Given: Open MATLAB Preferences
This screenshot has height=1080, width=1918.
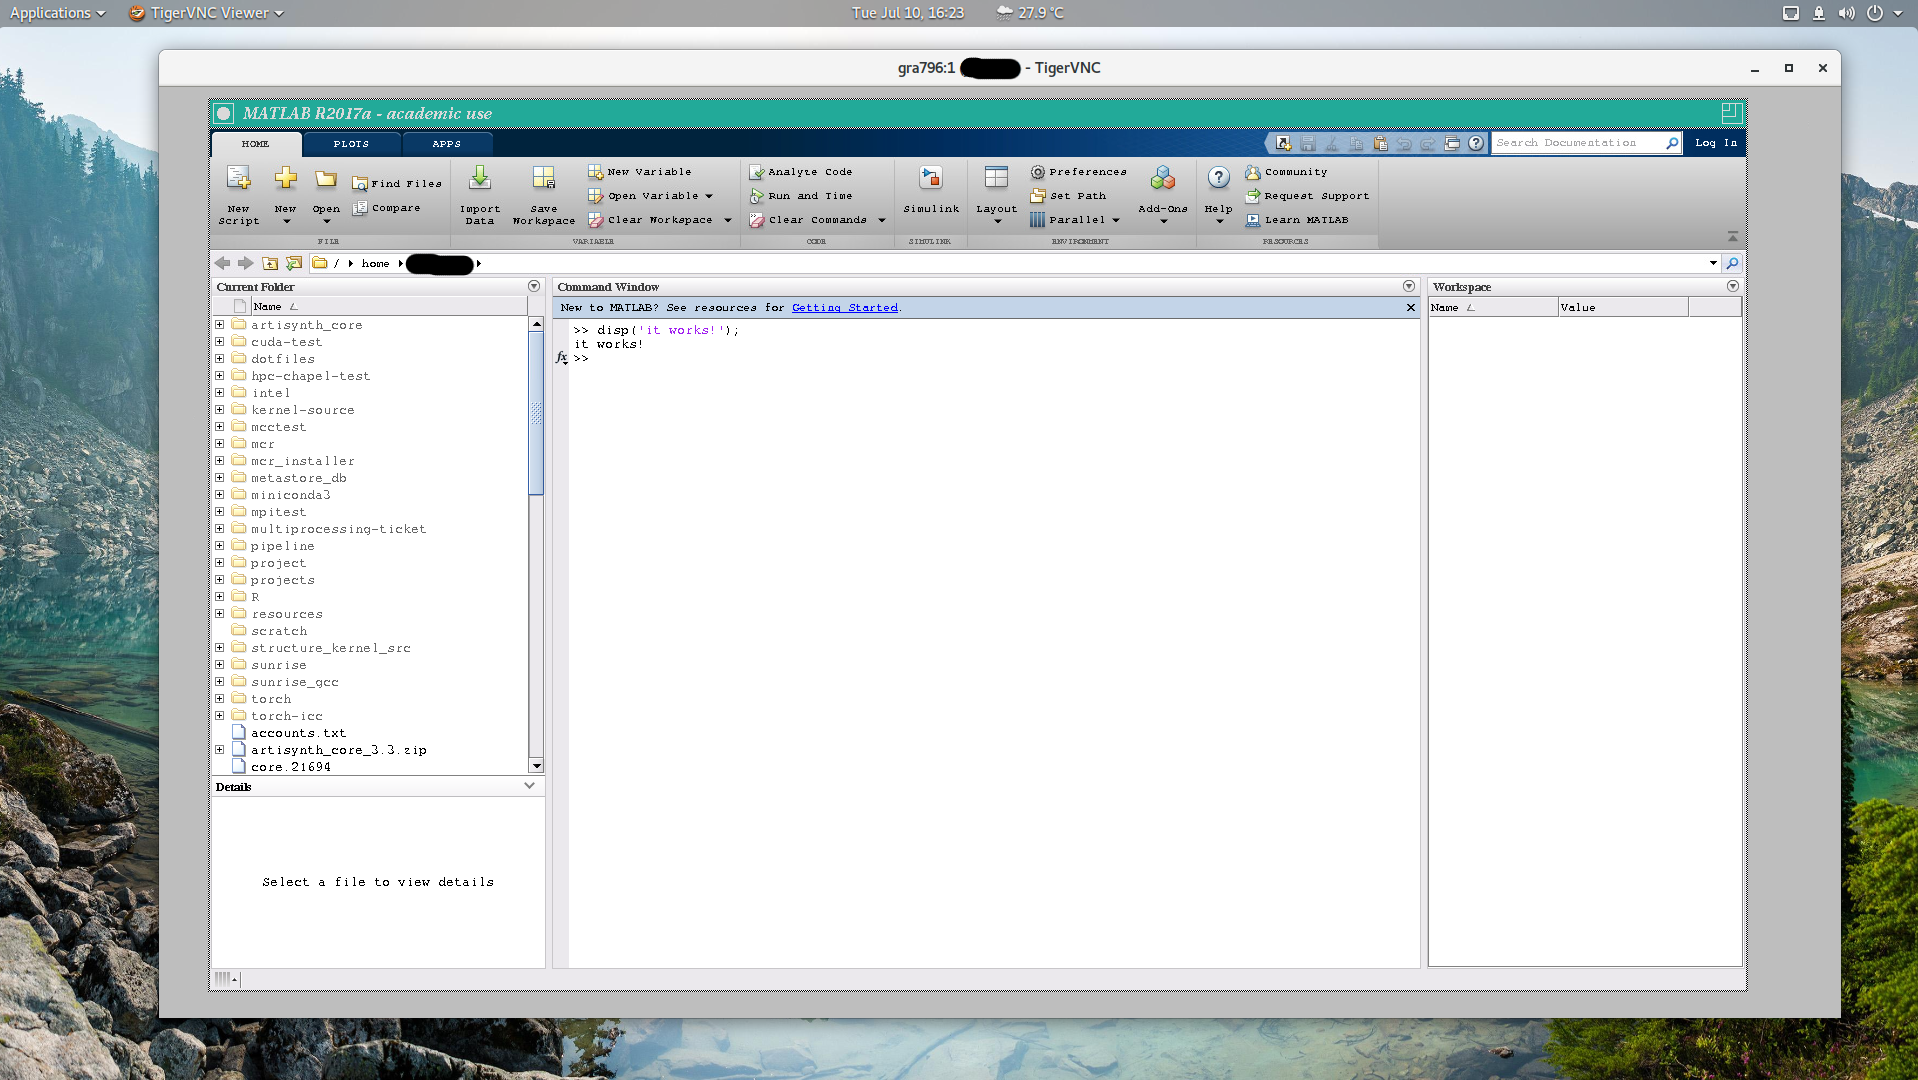Looking at the screenshot, I should point(1079,172).
